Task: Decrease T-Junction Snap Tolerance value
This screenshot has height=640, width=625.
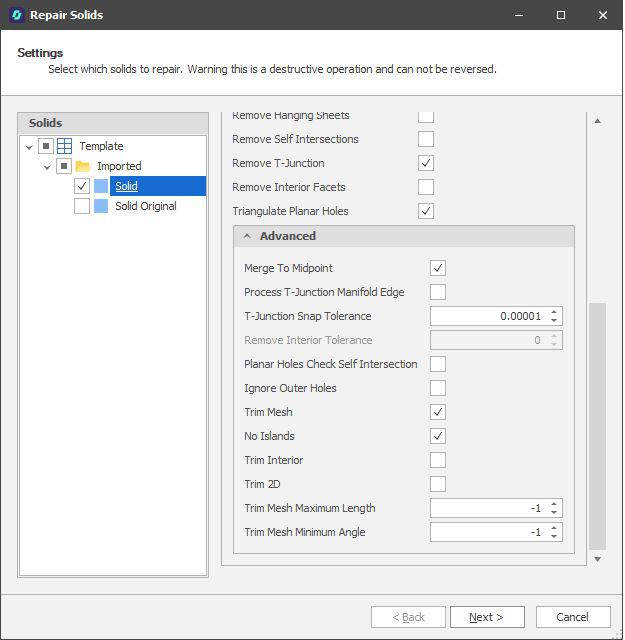Action: [554, 320]
